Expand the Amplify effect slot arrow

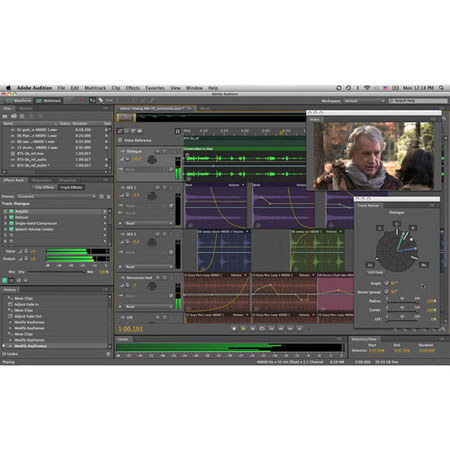tap(105, 211)
